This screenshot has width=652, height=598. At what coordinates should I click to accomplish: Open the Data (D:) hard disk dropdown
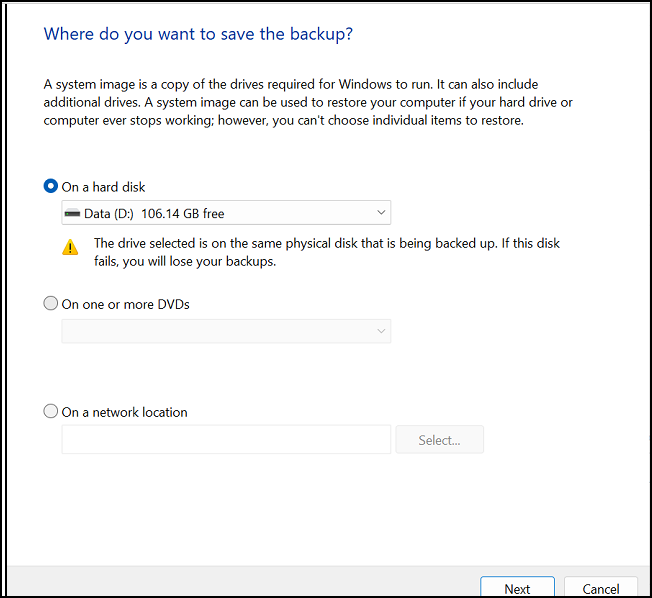click(226, 213)
